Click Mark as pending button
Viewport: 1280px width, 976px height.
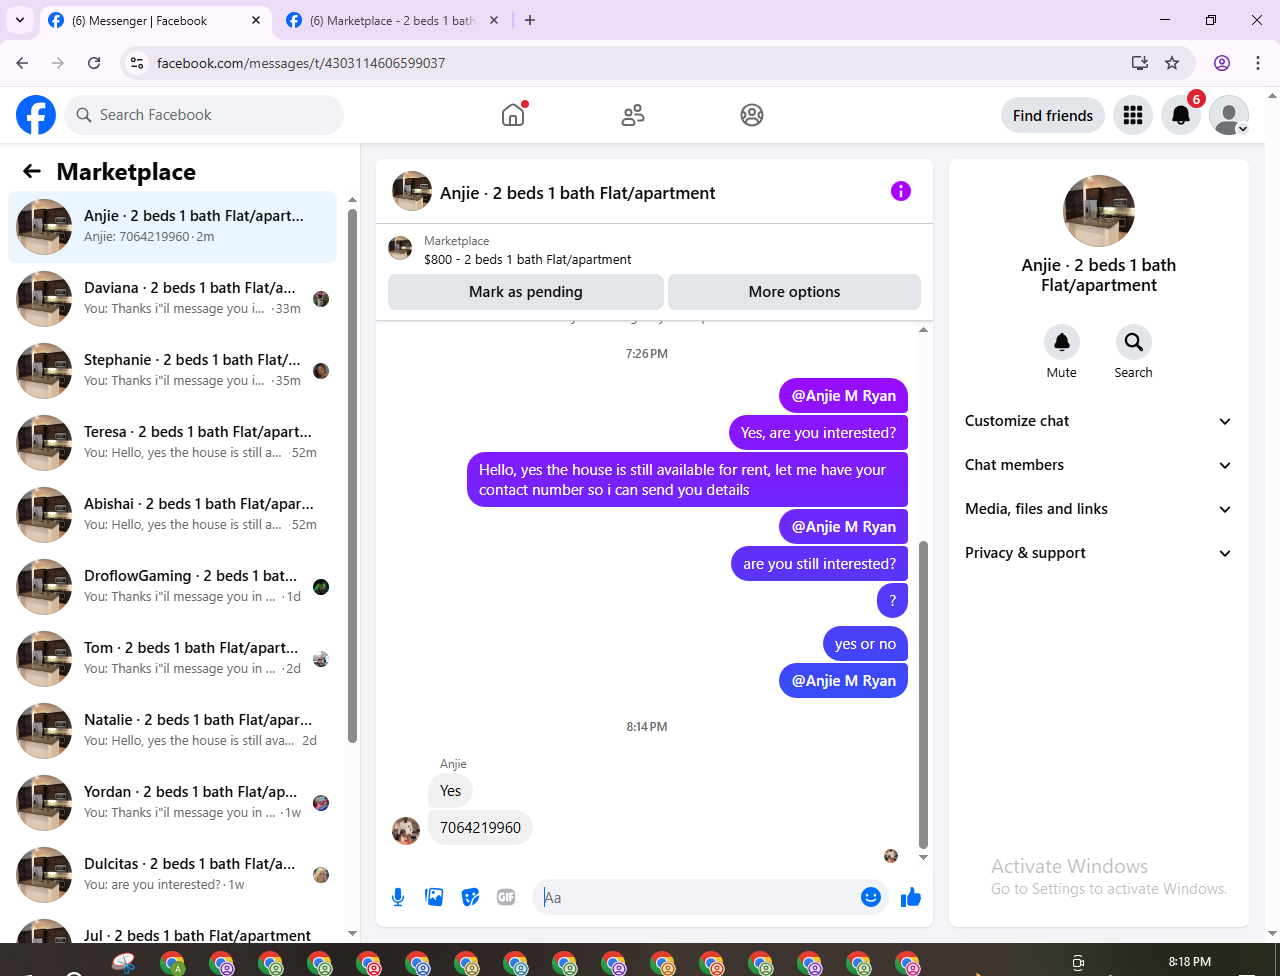(x=526, y=292)
